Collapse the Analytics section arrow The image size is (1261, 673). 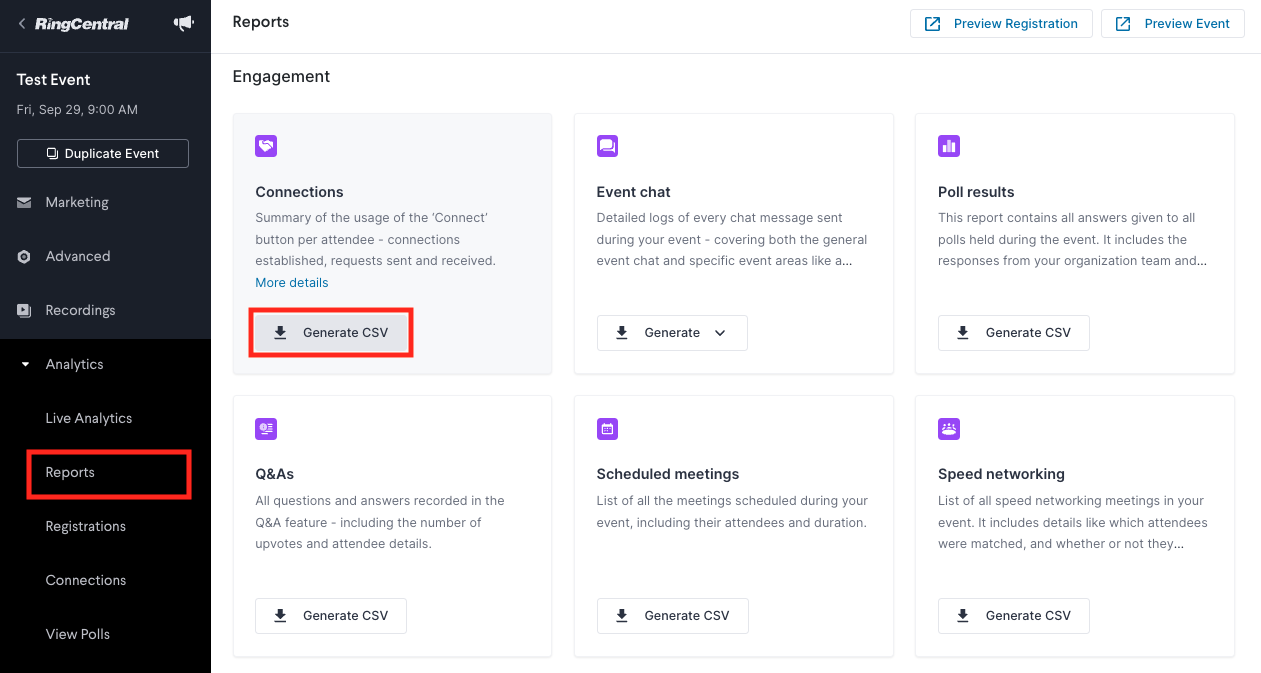25,365
